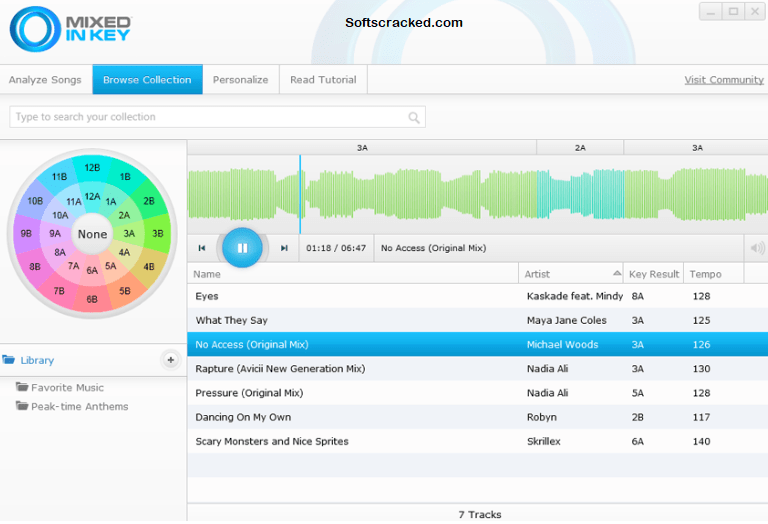Select Rapture (Avicii New Generation Mix)
This screenshot has height=524, width=768.
pyautogui.click(x=478, y=368)
